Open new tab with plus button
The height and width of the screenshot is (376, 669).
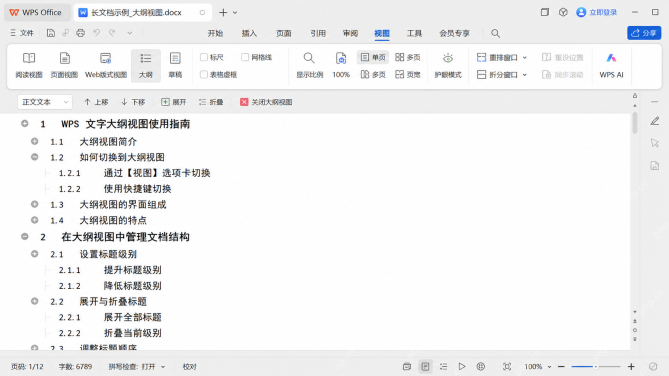(x=223, y=12)
